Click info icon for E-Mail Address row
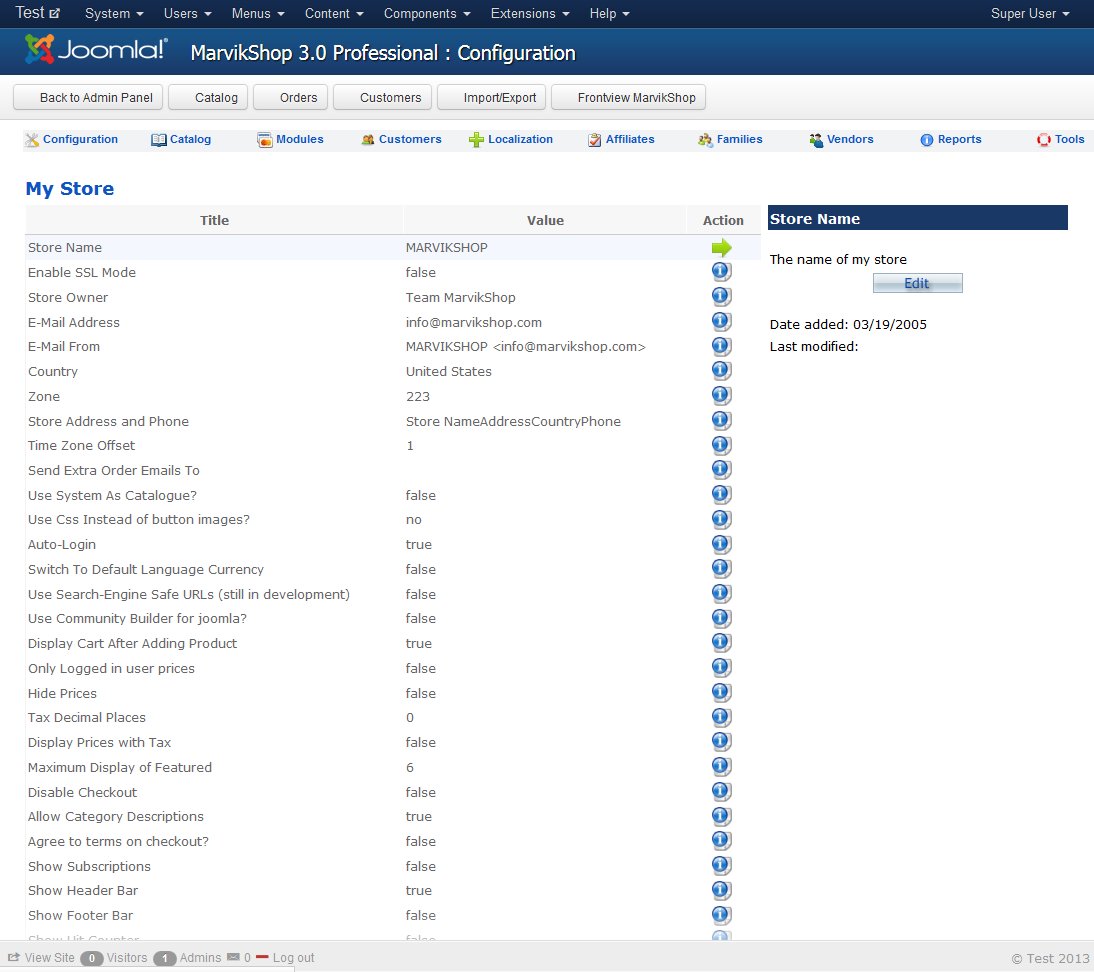This screenshot has height=972, width=1094. (x=721, y=322)
